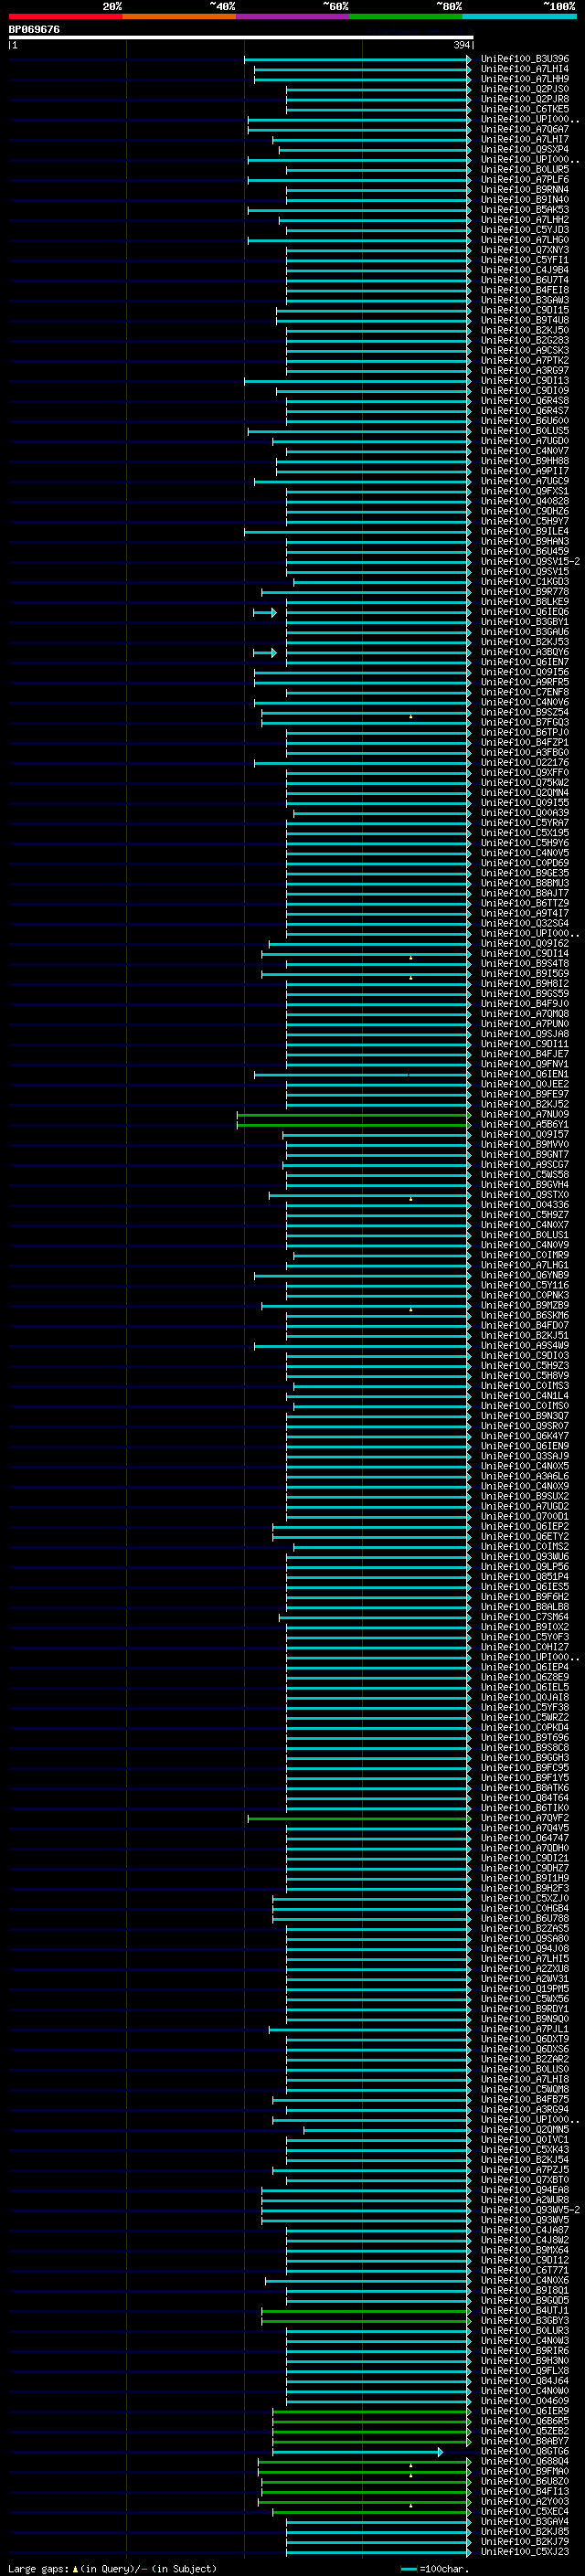Open hit UniRef100_Q9STX0
This screenshot has height=2576, width=585.
coord(524,1195)
